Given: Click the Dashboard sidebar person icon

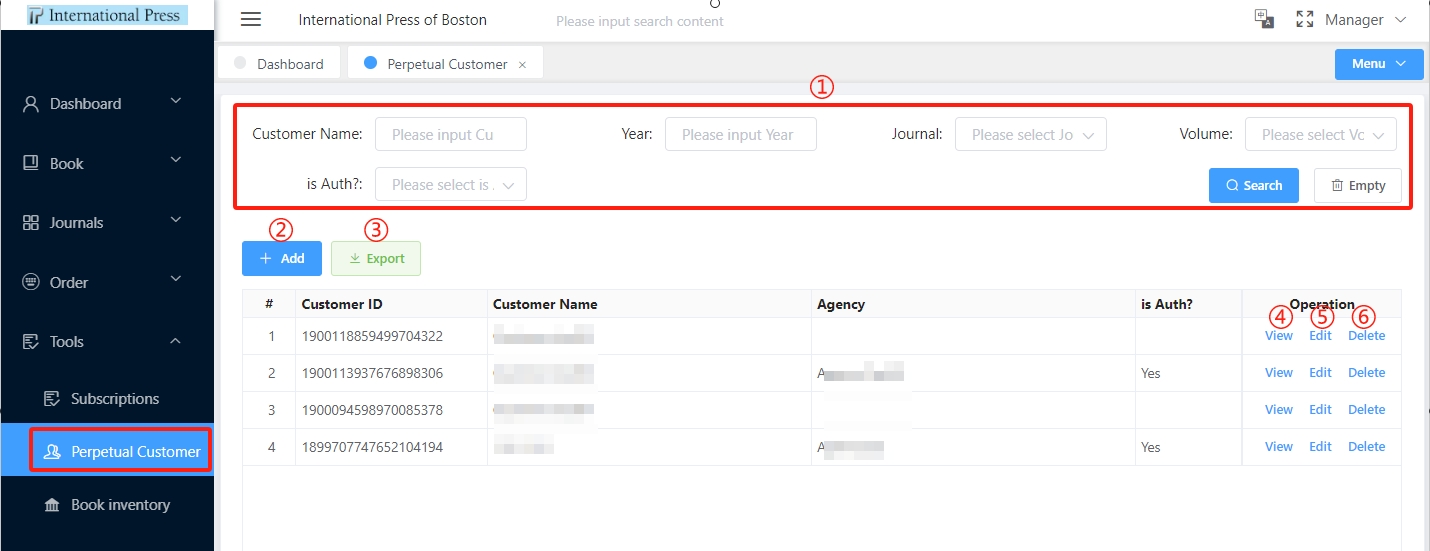Looking at the screenshot, I should pos(31,103).
